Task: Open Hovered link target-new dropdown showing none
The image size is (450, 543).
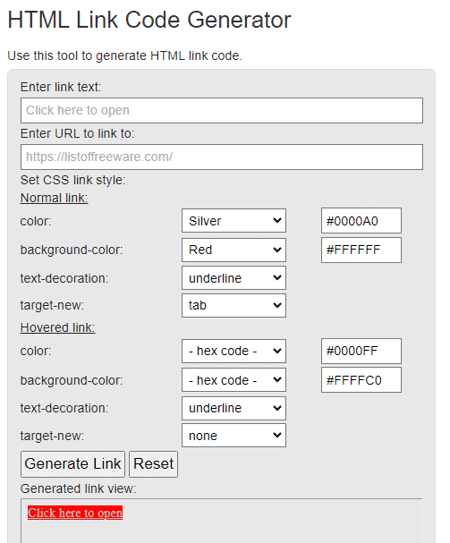Action: click(233, 435)
